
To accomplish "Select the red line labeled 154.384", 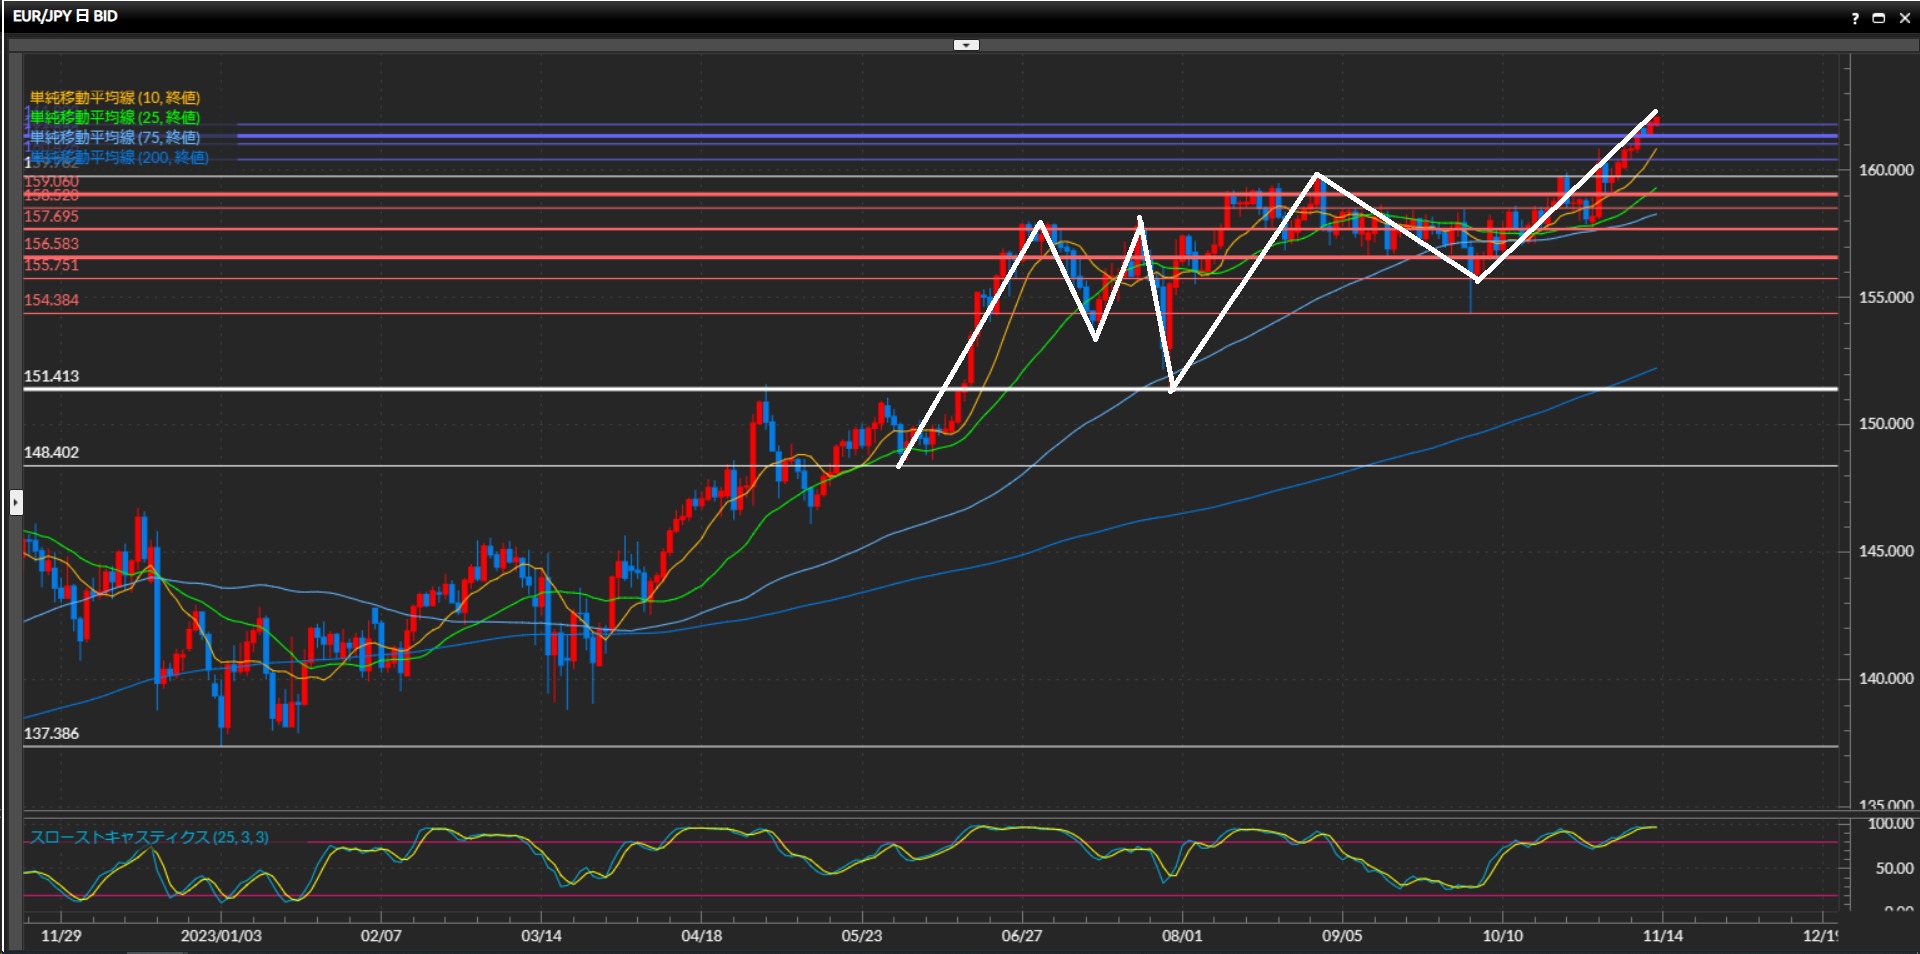I will pos(600,313).
